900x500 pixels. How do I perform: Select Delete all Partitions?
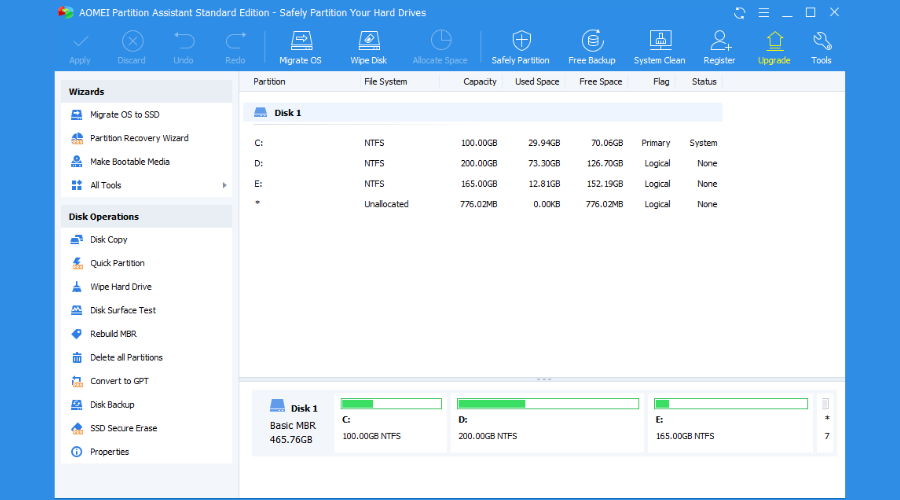pyautogui.click(x=126, y=358)
